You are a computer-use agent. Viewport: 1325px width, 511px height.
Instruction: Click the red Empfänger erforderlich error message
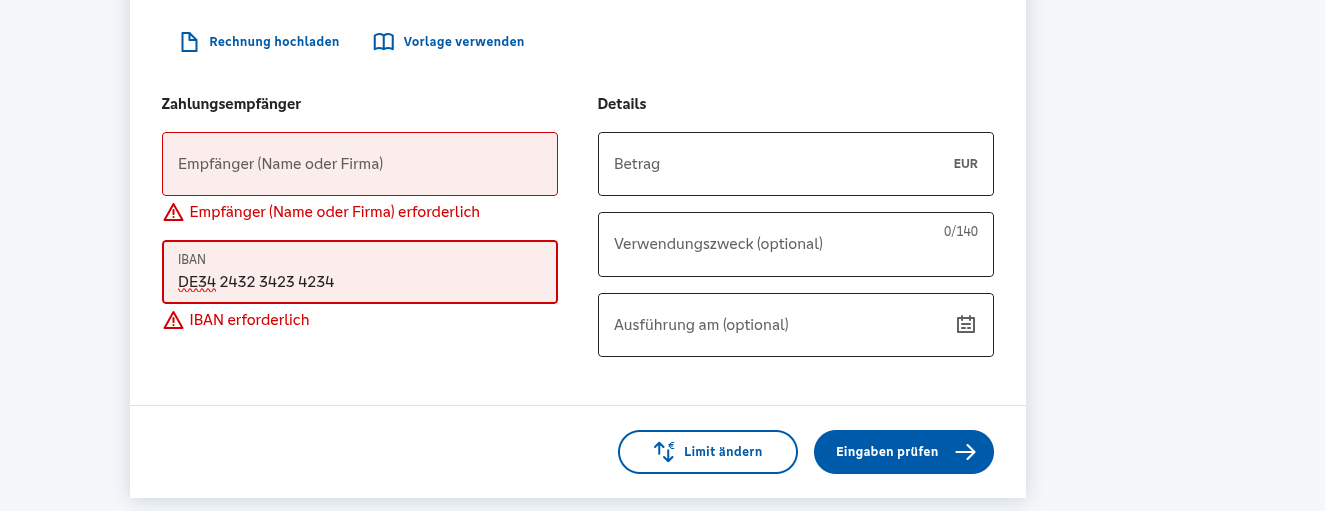tap(334, 212)
